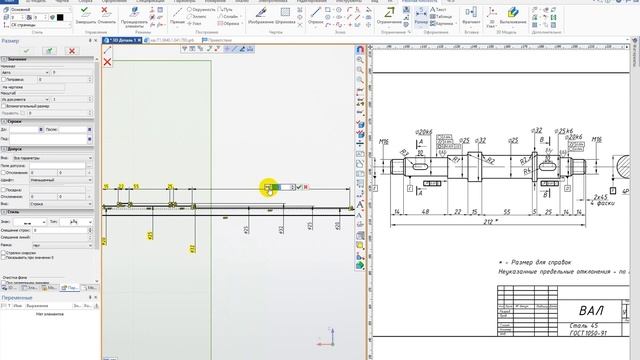Open the Рамка dropdown

tap(62, 245)
